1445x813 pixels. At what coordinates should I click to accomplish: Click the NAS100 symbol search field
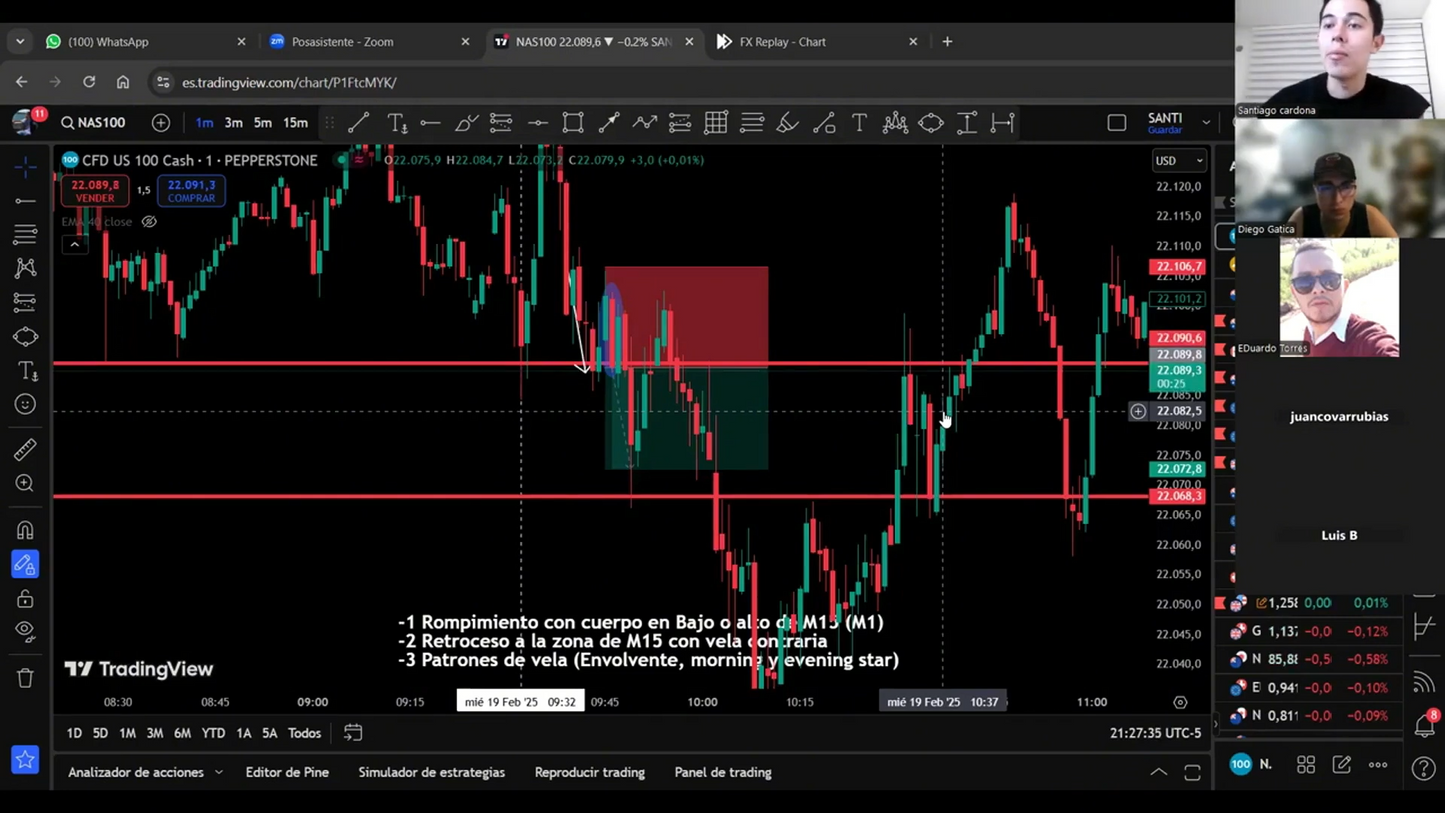click(95, 123)
